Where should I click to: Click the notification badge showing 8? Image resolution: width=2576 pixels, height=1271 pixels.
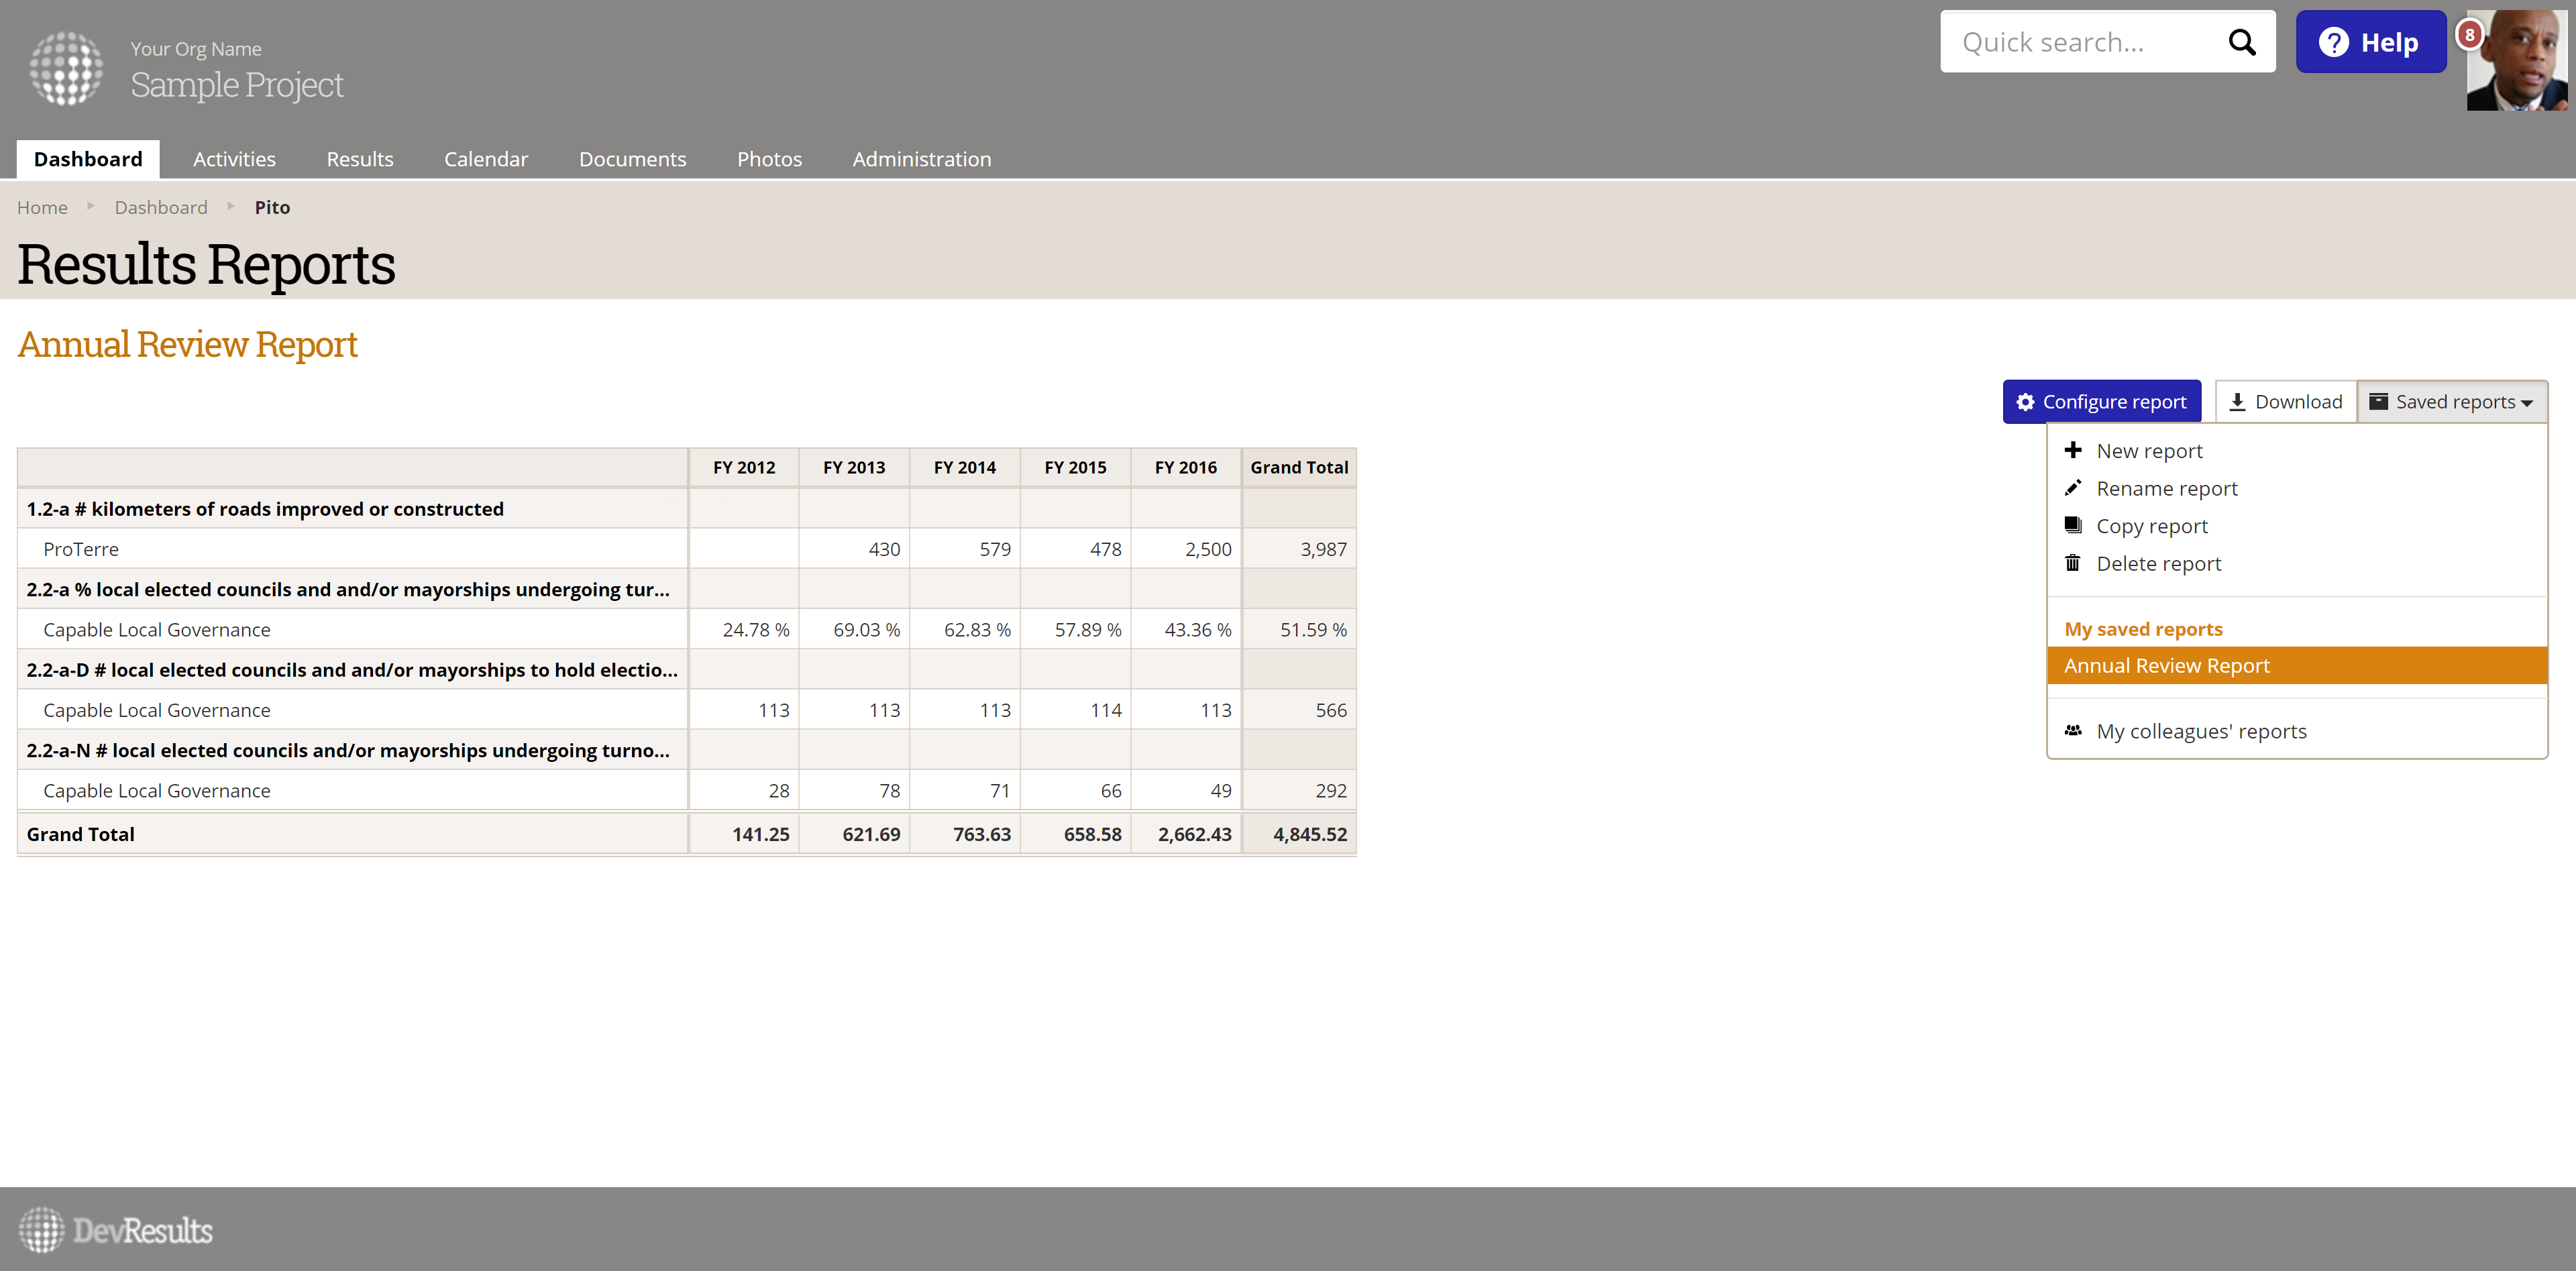[2469, 35]
